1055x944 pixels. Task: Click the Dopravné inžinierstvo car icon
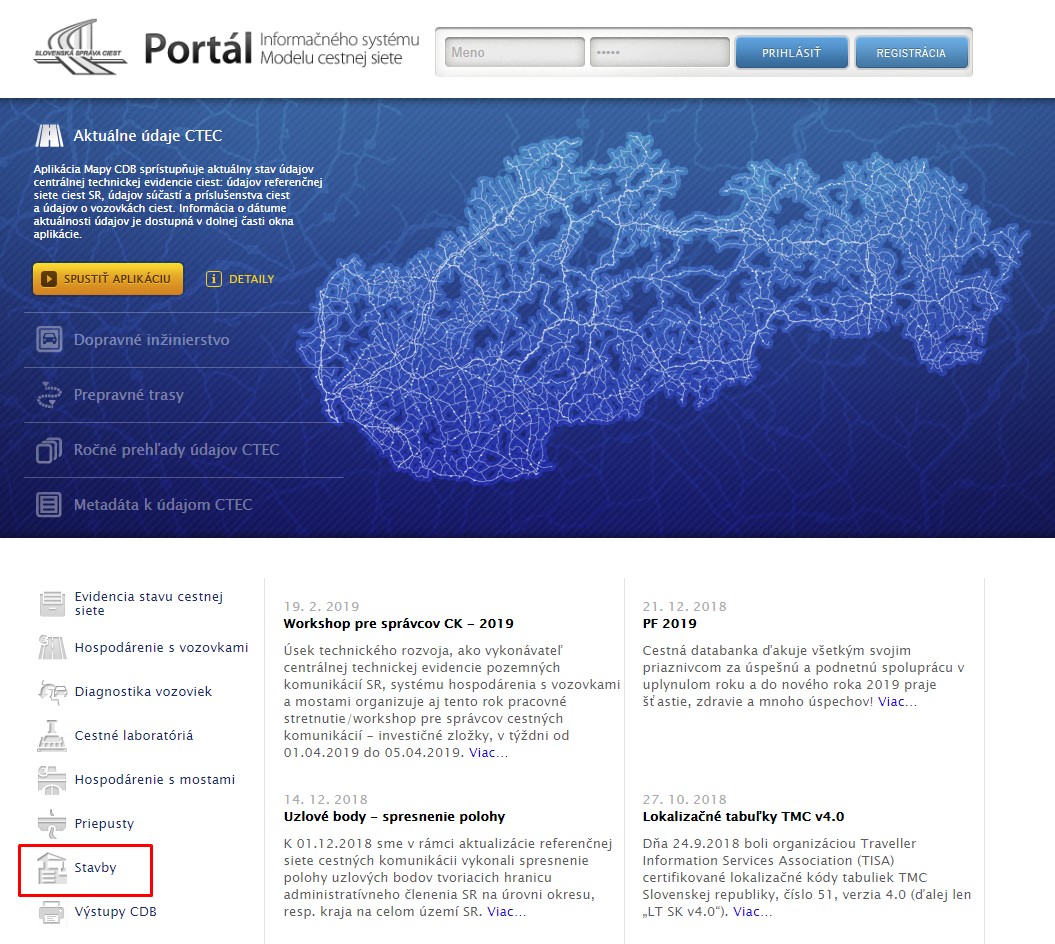pyautogui.click(x=48, y=340)
